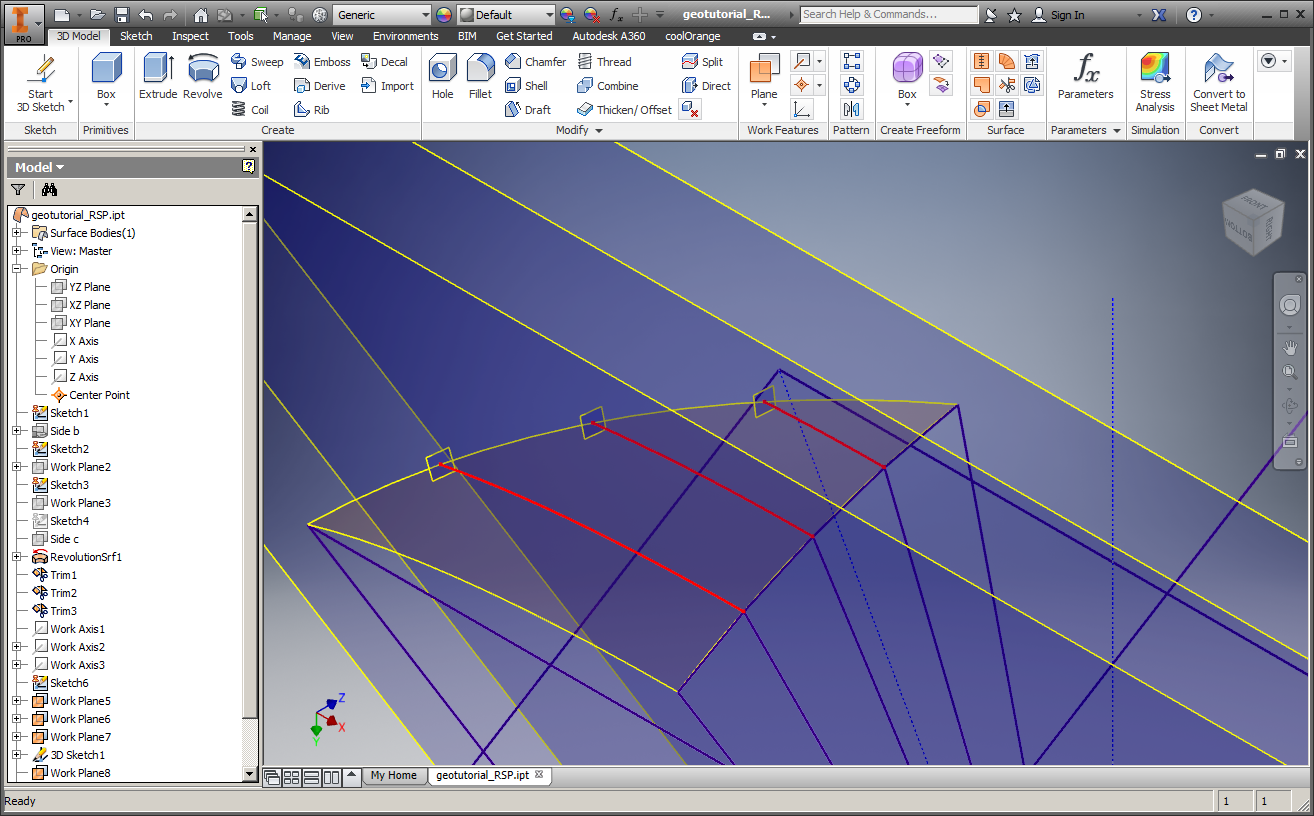This screenshot has width=1314, height=816.
Task: Select the Revolve tool
Action: pos(203,77)
